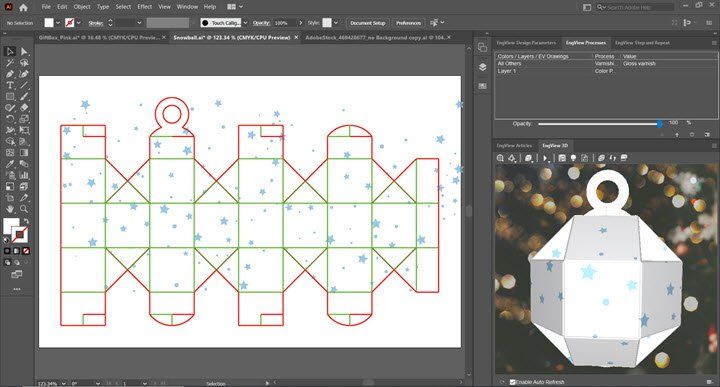
Task: Click the Document Setup button
Action: point(367,23)
